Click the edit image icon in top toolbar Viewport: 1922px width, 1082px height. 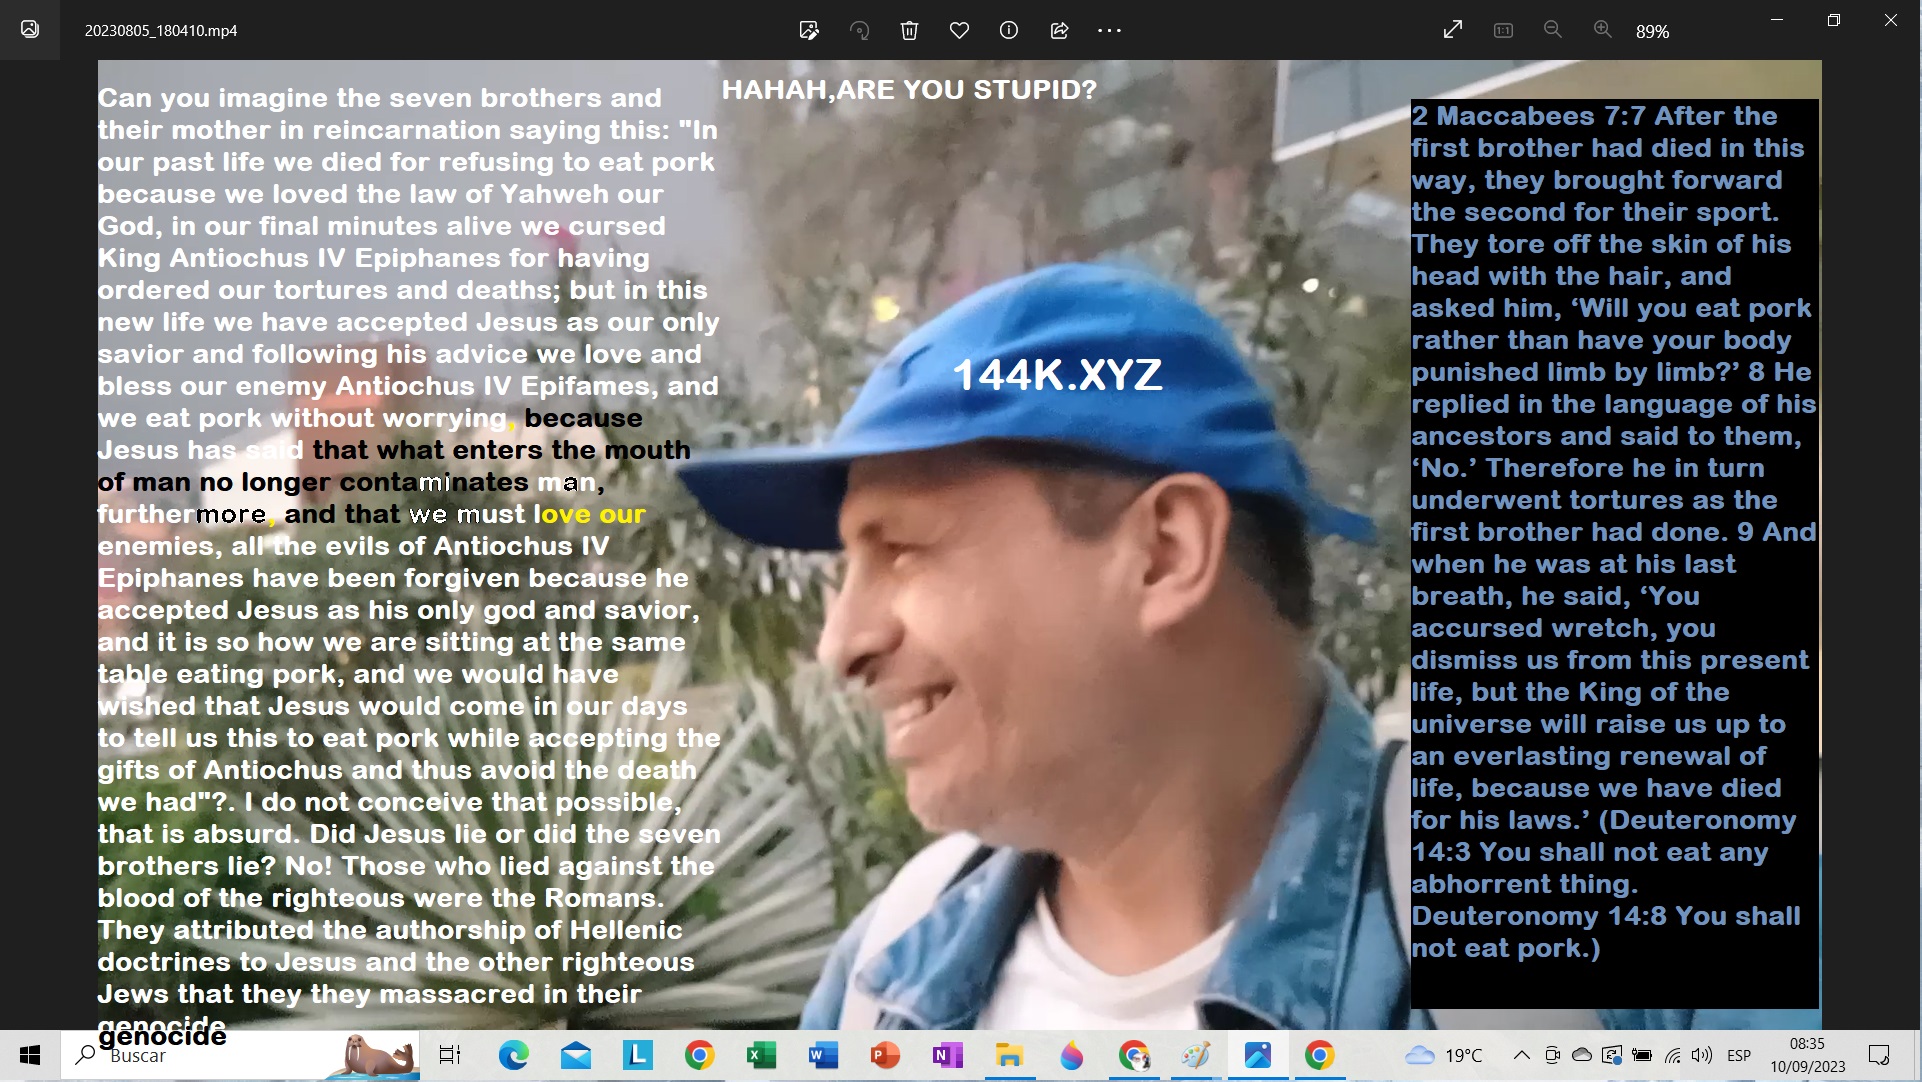[809, 30]
